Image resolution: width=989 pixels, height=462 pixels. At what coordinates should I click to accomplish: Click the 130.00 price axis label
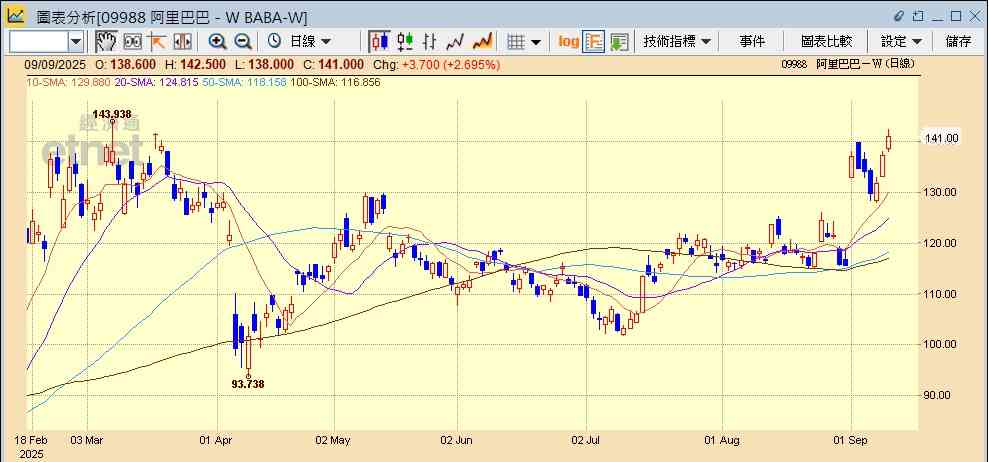pyautogui.click(x=942, y=192)
